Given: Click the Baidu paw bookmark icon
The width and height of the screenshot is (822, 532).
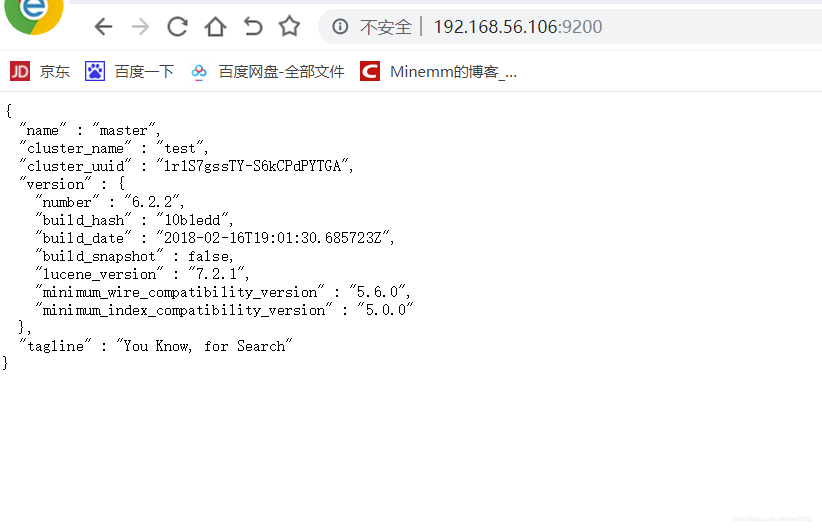Looking at the screenshot, I should (x=95, y=71).
